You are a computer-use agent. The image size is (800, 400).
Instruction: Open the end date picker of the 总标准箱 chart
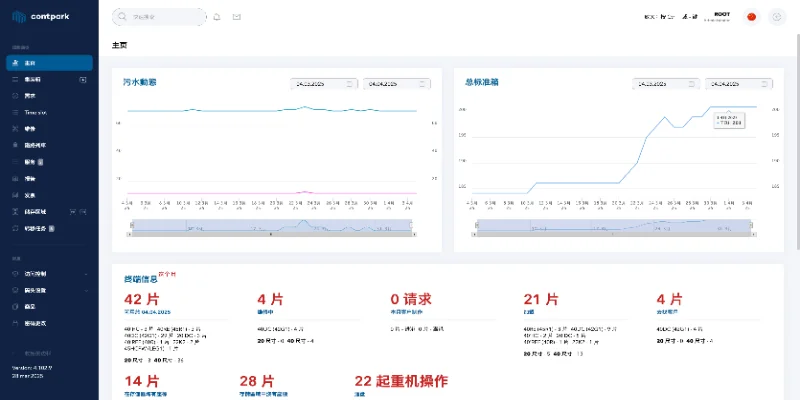[738, 85]
